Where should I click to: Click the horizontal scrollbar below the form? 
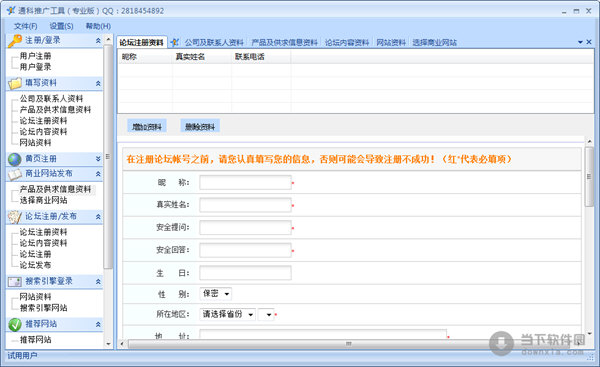[348, 344]
